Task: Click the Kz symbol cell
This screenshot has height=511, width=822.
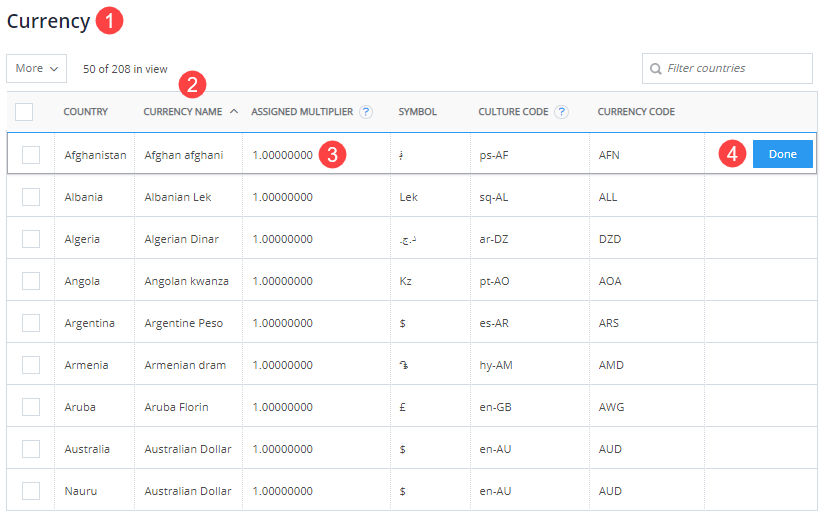Action: (405, 281)
